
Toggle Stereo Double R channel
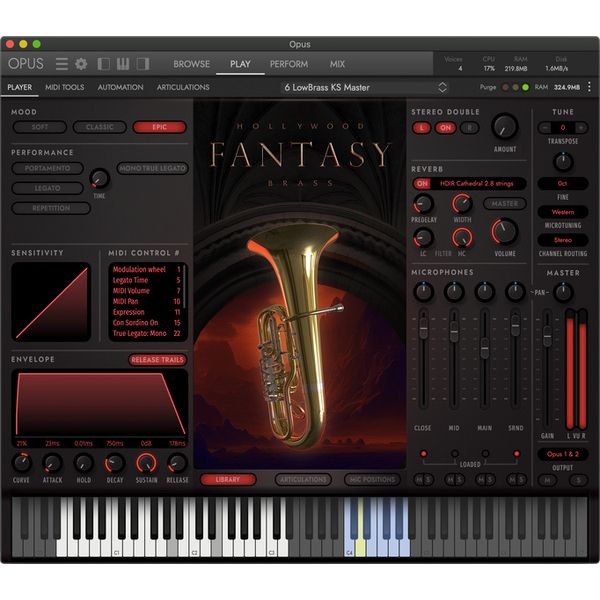[470, 128]
